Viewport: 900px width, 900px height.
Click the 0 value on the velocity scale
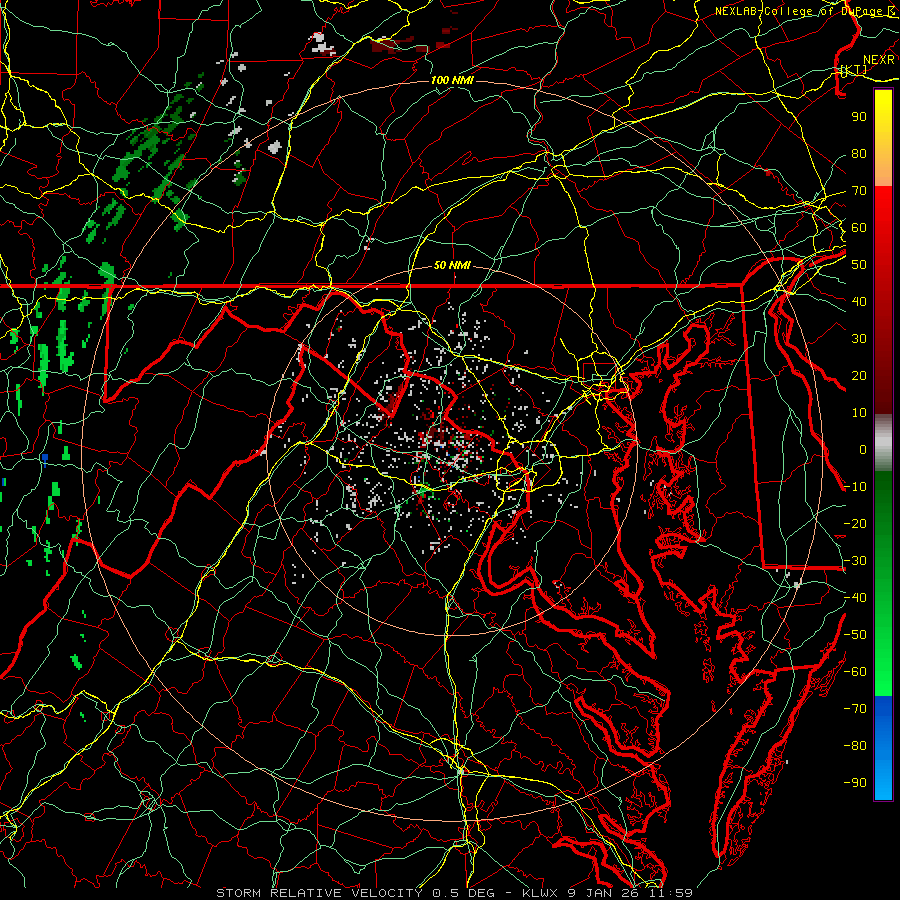(863, 449)
